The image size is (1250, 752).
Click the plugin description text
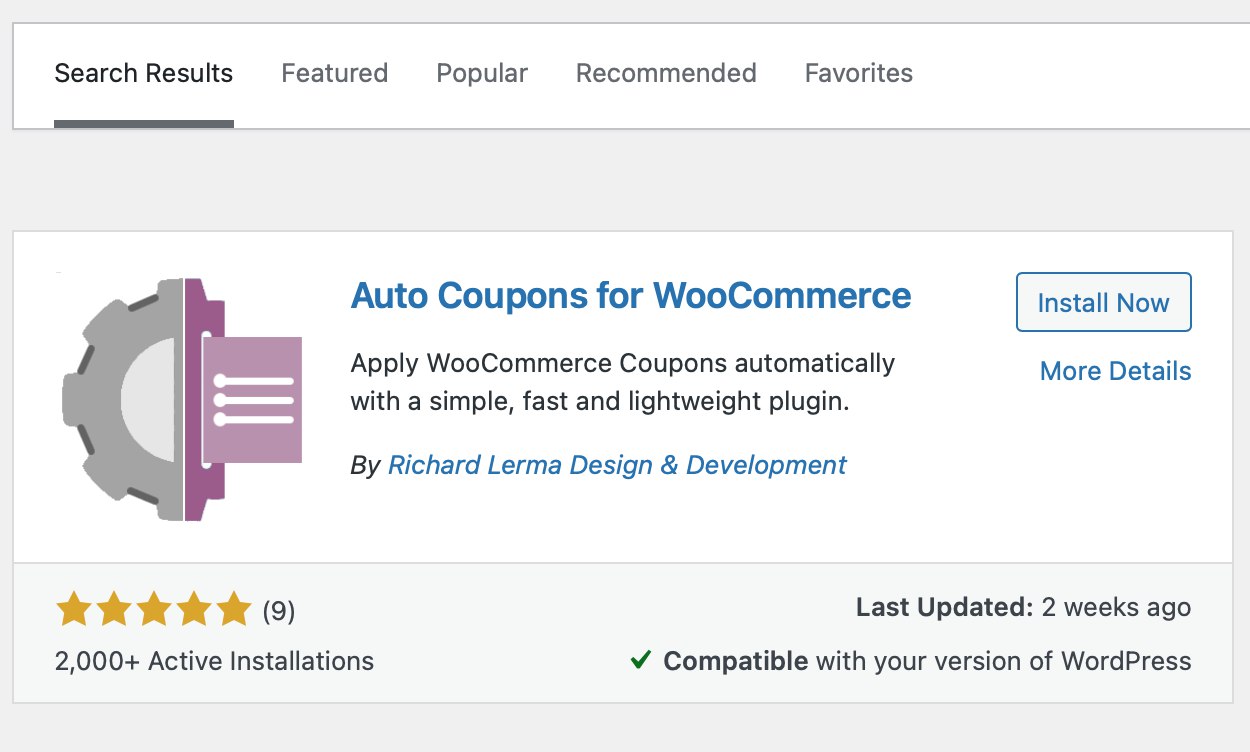[622, 382]
